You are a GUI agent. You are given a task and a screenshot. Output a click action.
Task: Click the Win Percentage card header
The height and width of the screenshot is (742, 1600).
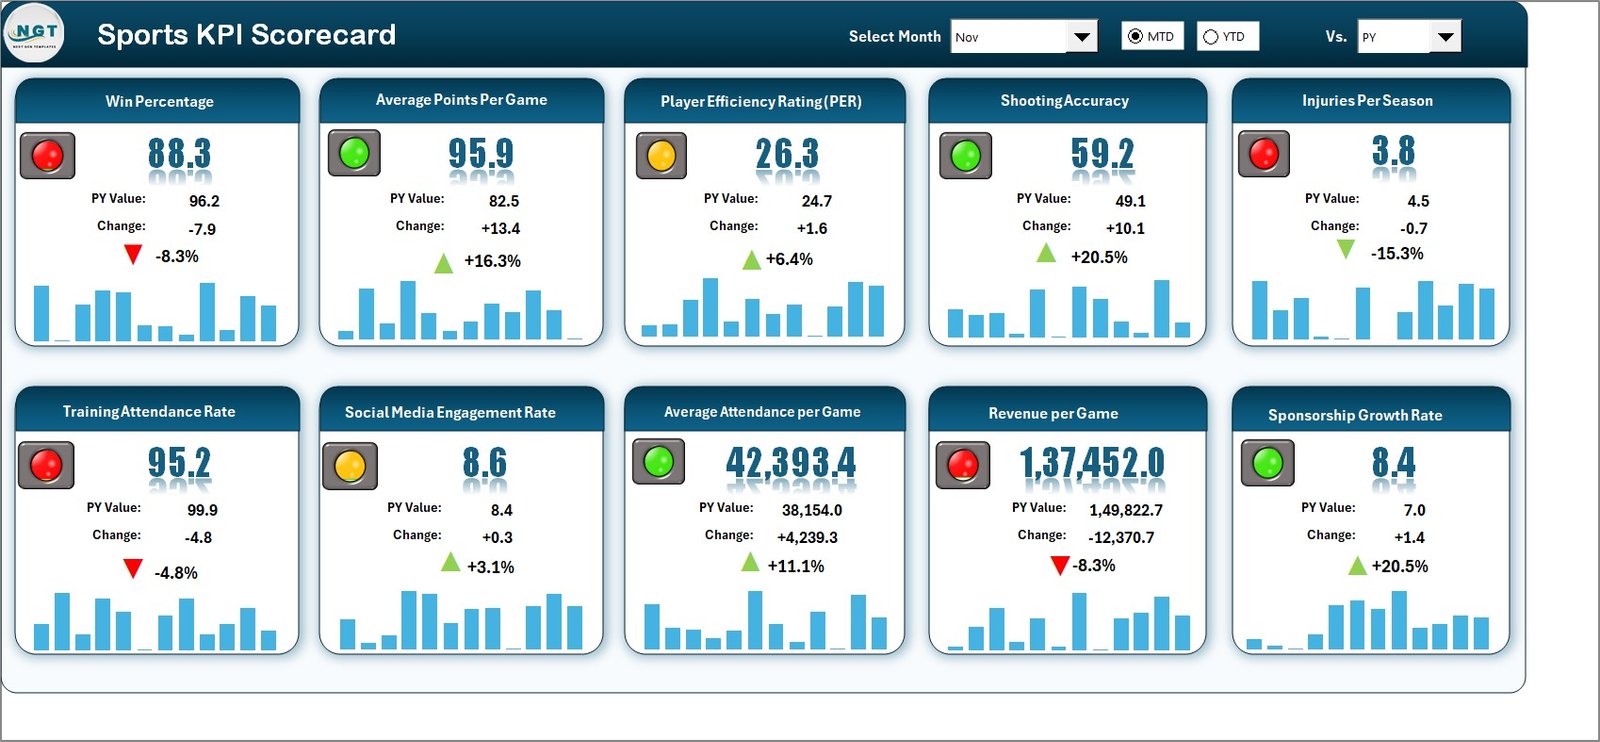click(x=158, y=101)
